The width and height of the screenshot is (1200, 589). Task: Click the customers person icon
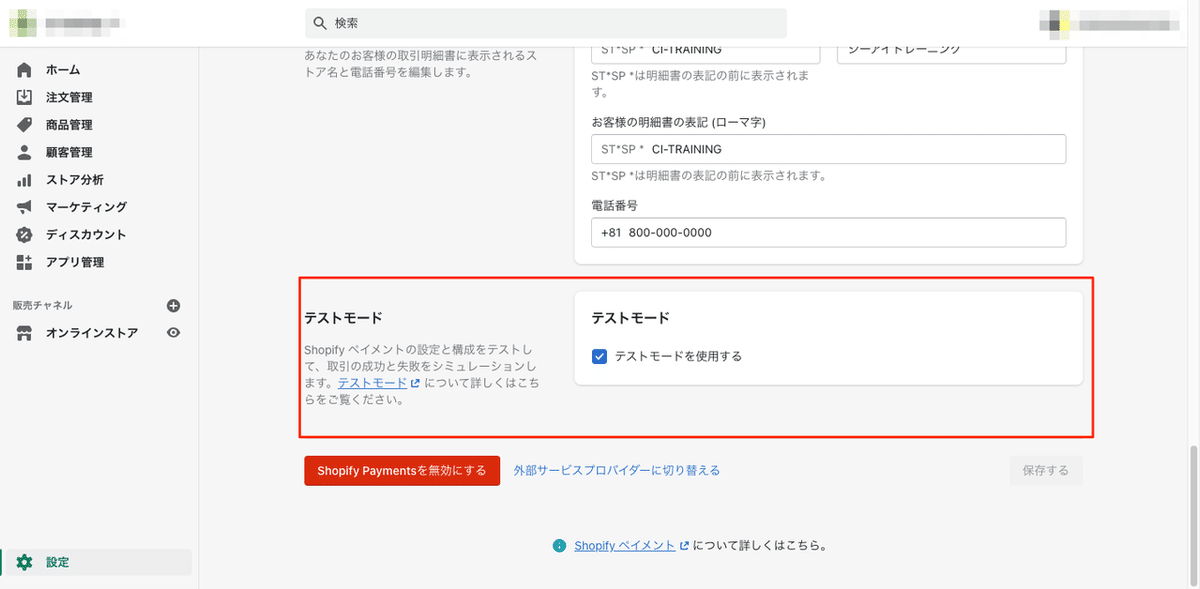click(x=24, y=152)
